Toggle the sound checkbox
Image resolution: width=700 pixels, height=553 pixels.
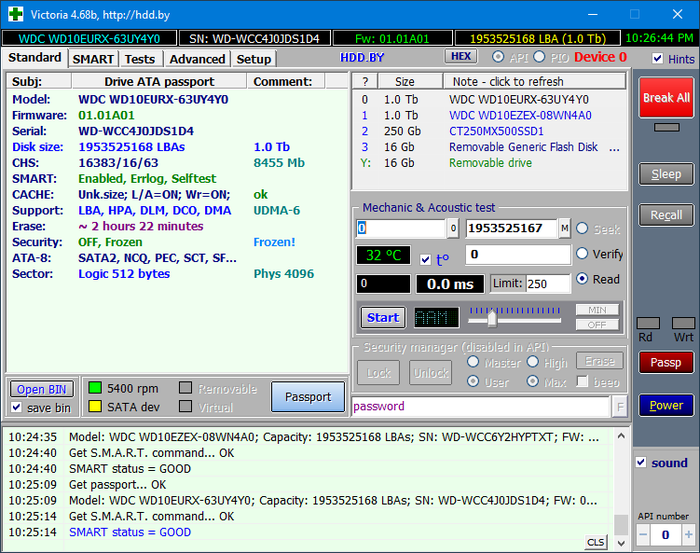(x=641, y=462)
